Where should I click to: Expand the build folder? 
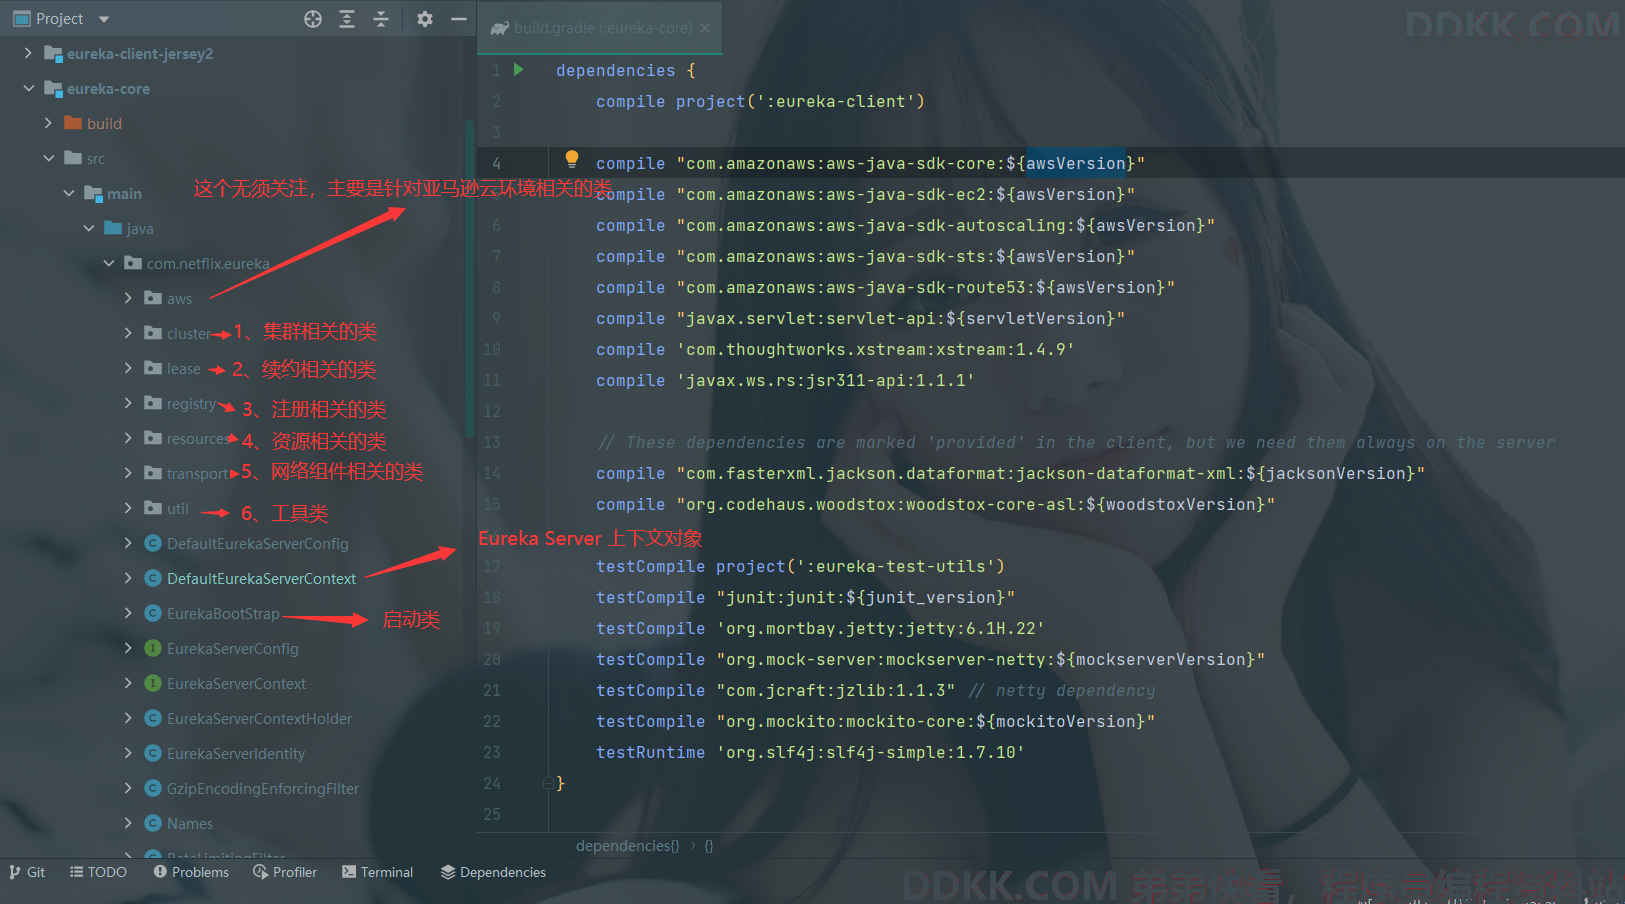click(x=48, y=123)
